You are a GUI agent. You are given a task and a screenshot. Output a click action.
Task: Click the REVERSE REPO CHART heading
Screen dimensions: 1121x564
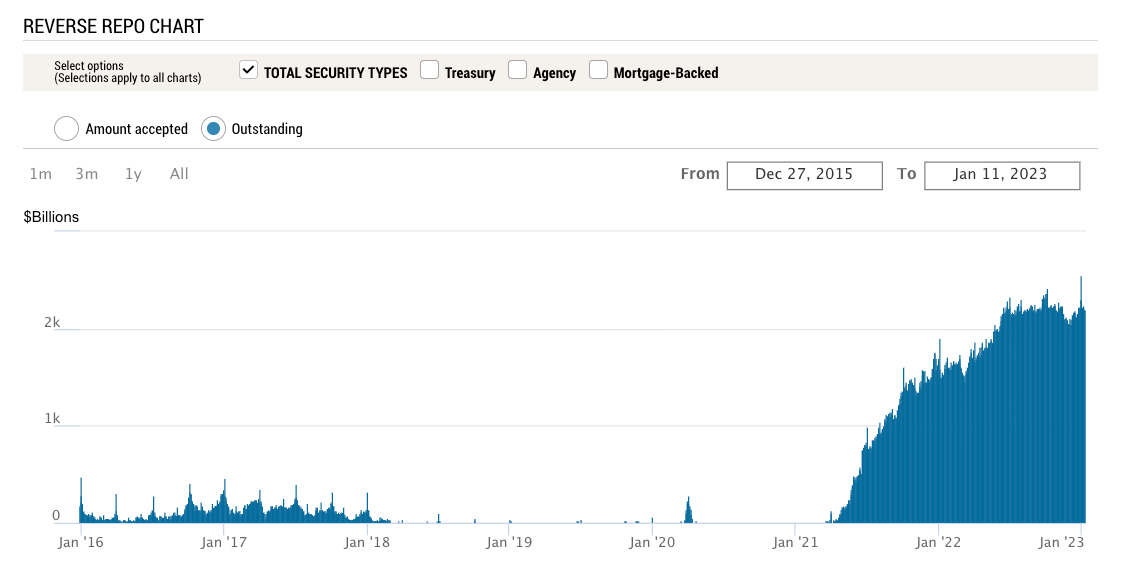[x=113, y=26]
